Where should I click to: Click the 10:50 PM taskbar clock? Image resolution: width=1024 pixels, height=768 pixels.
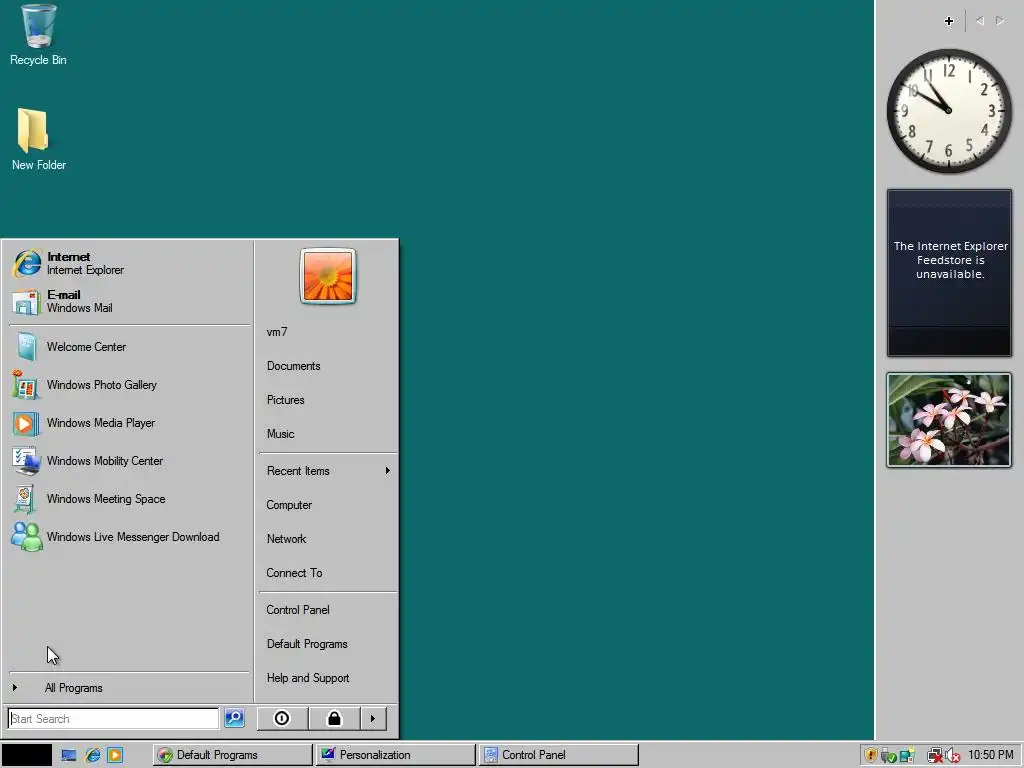tap(991, 755)
